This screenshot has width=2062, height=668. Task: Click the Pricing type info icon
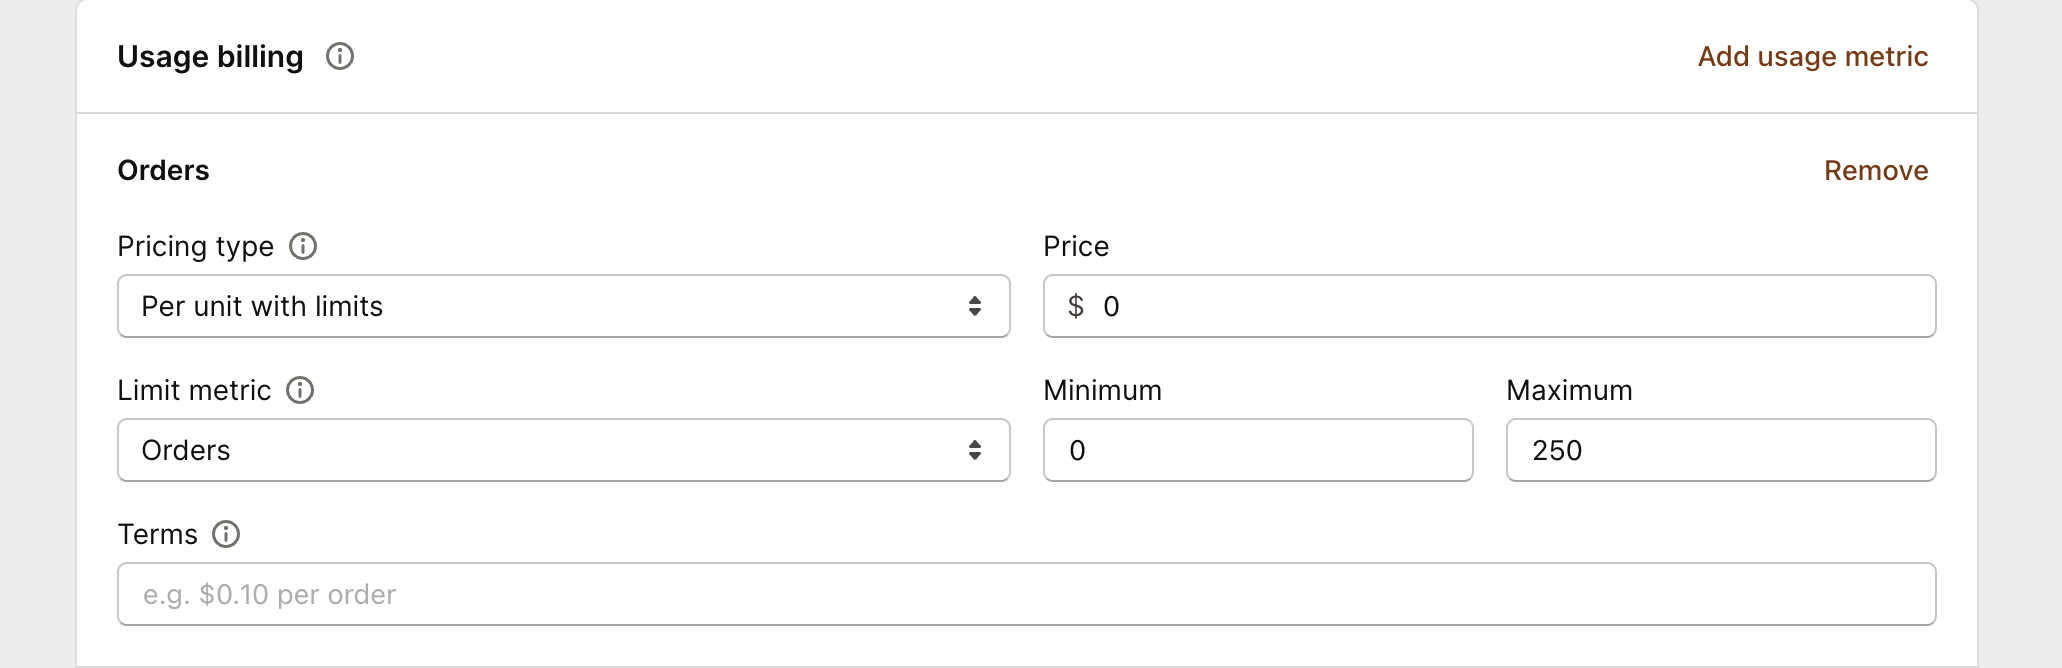click(x=303, y=246)
